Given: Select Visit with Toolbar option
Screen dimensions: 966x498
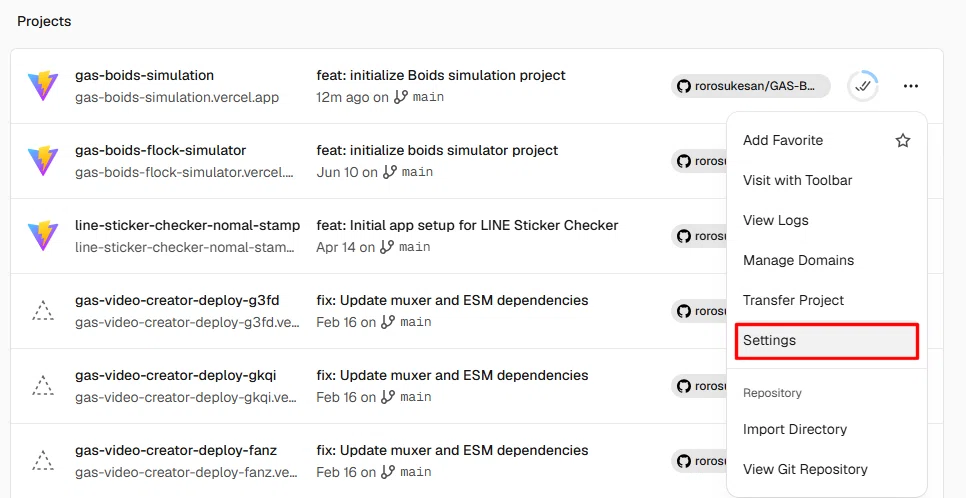Looking at the screenshot, I should click(x=827, y=181).
